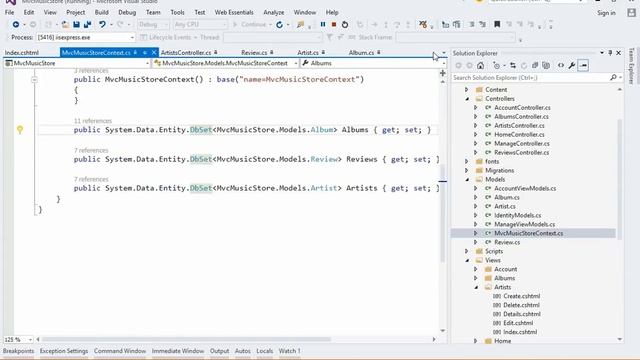Screen dimensions: 640x360
Task: Click the lightbulb quick actions icon
Action: point(20,130)
